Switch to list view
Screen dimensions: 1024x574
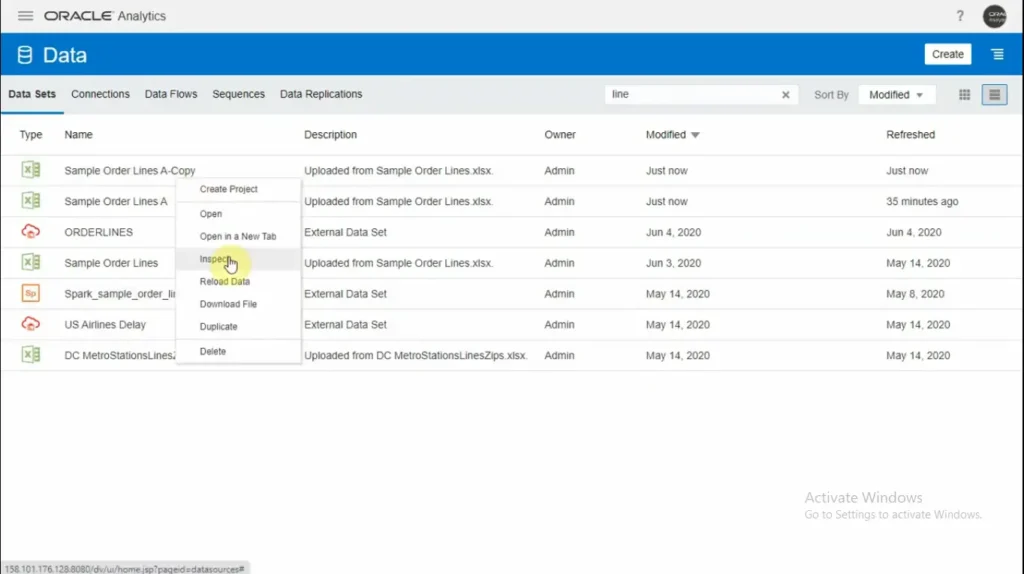(x=993, y=95)
